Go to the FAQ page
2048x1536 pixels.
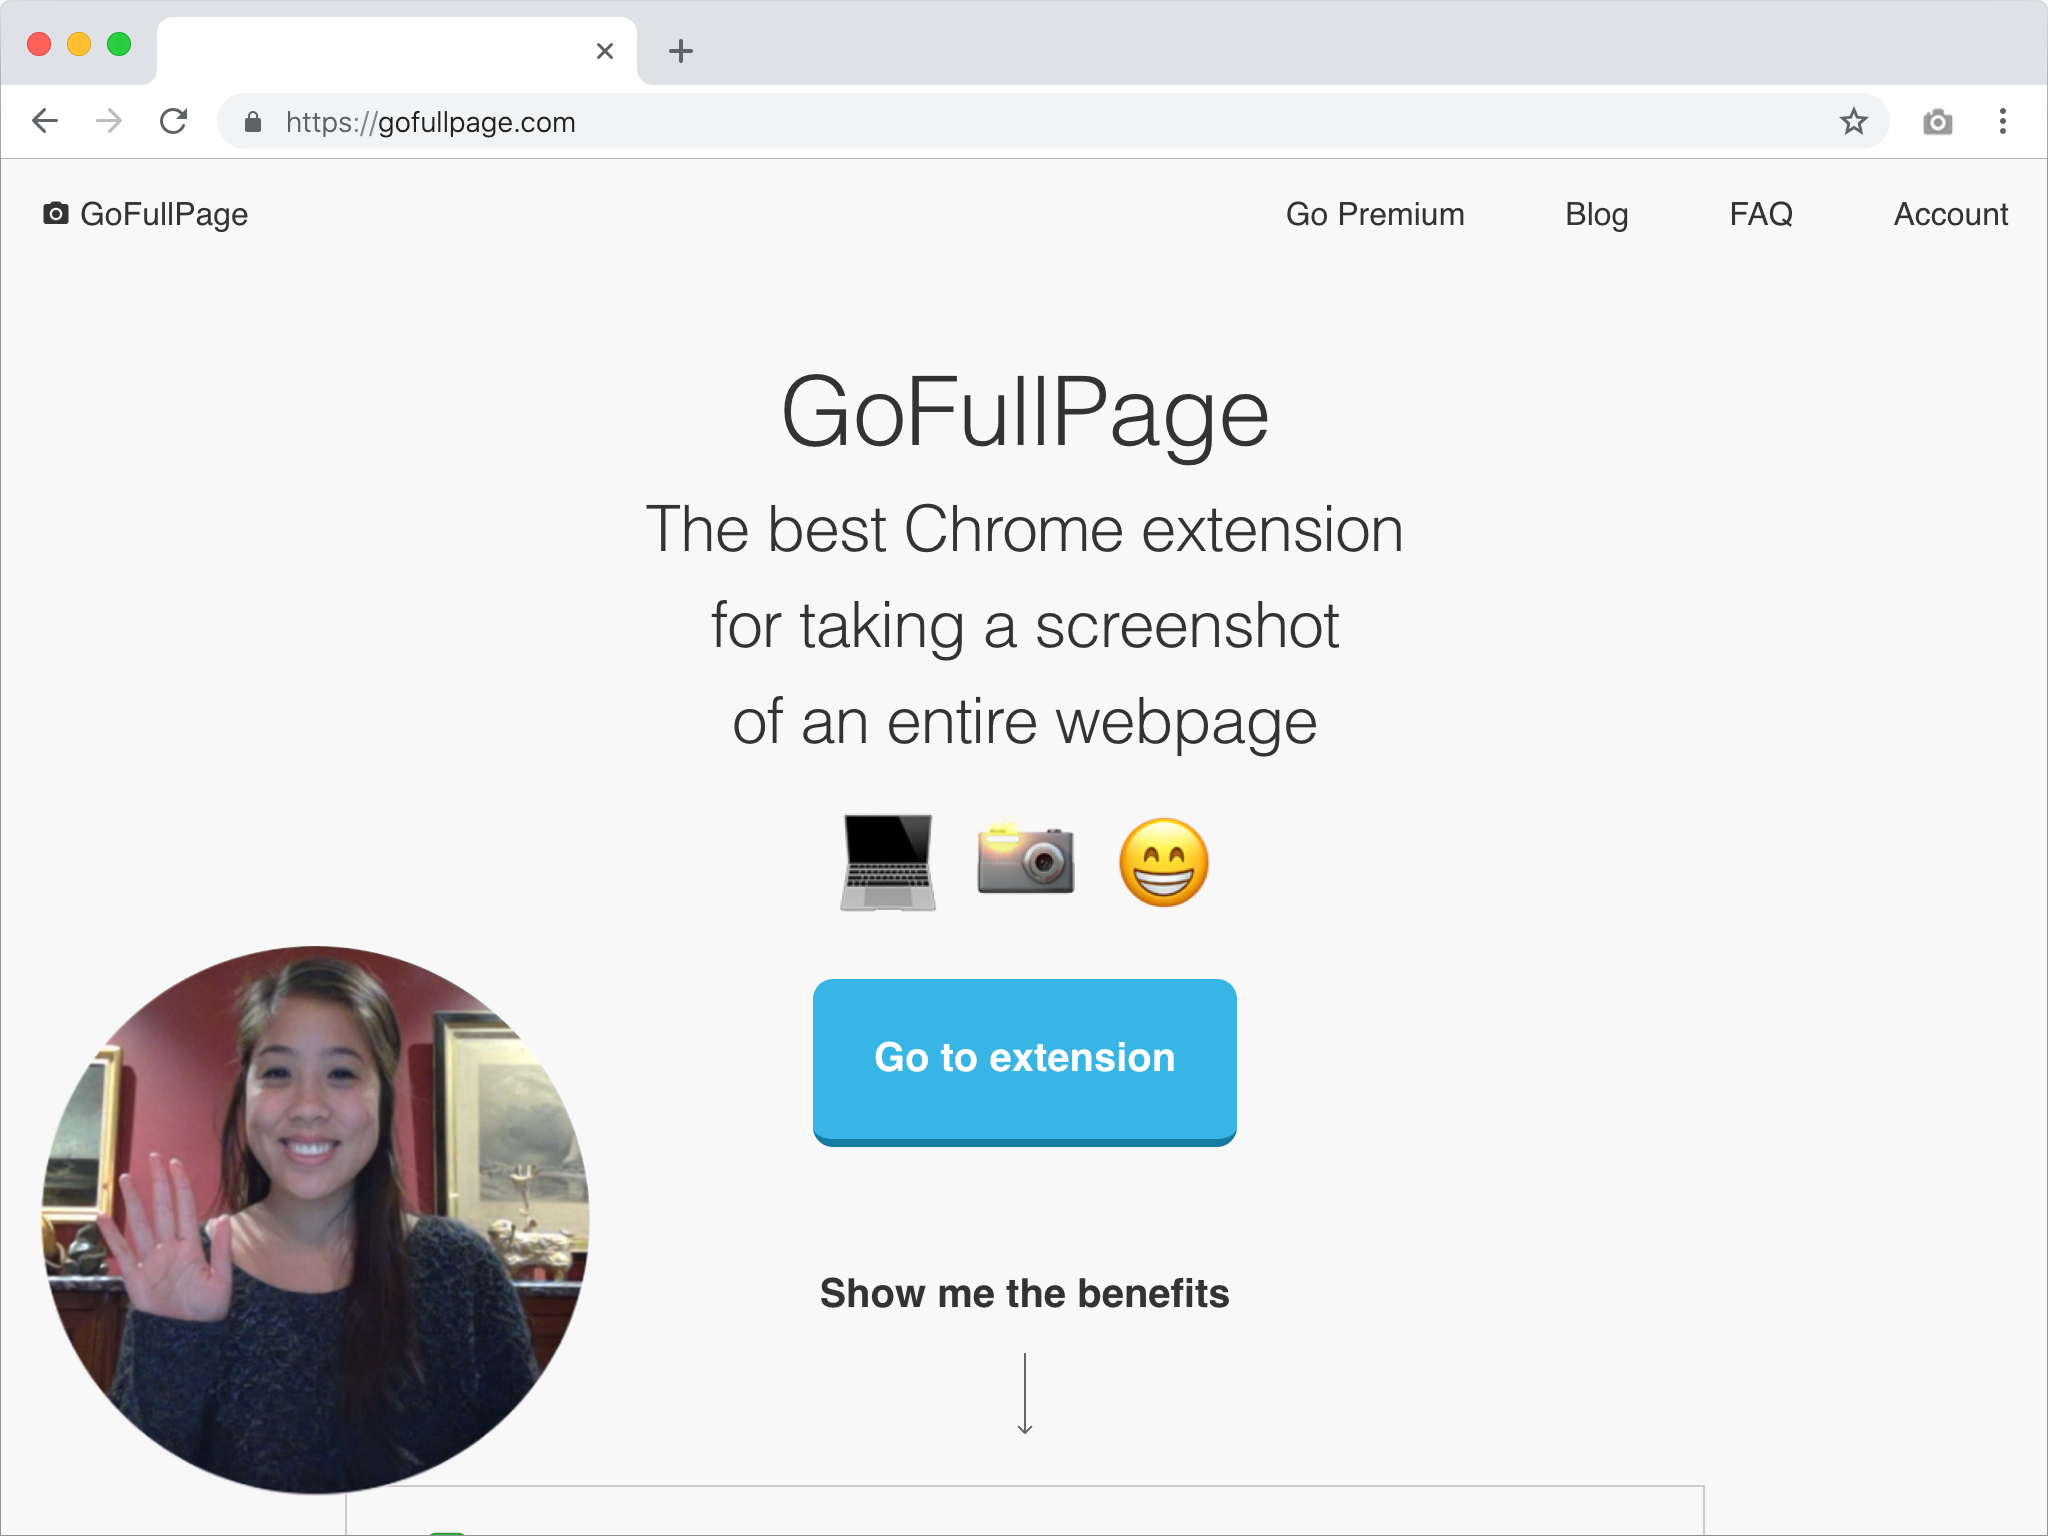click(1760, 214)
